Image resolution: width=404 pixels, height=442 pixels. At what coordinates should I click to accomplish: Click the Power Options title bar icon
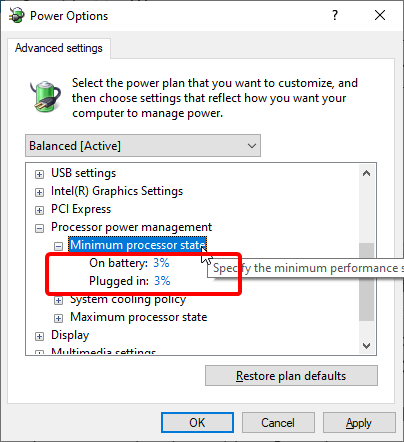[x=16, y=15]
